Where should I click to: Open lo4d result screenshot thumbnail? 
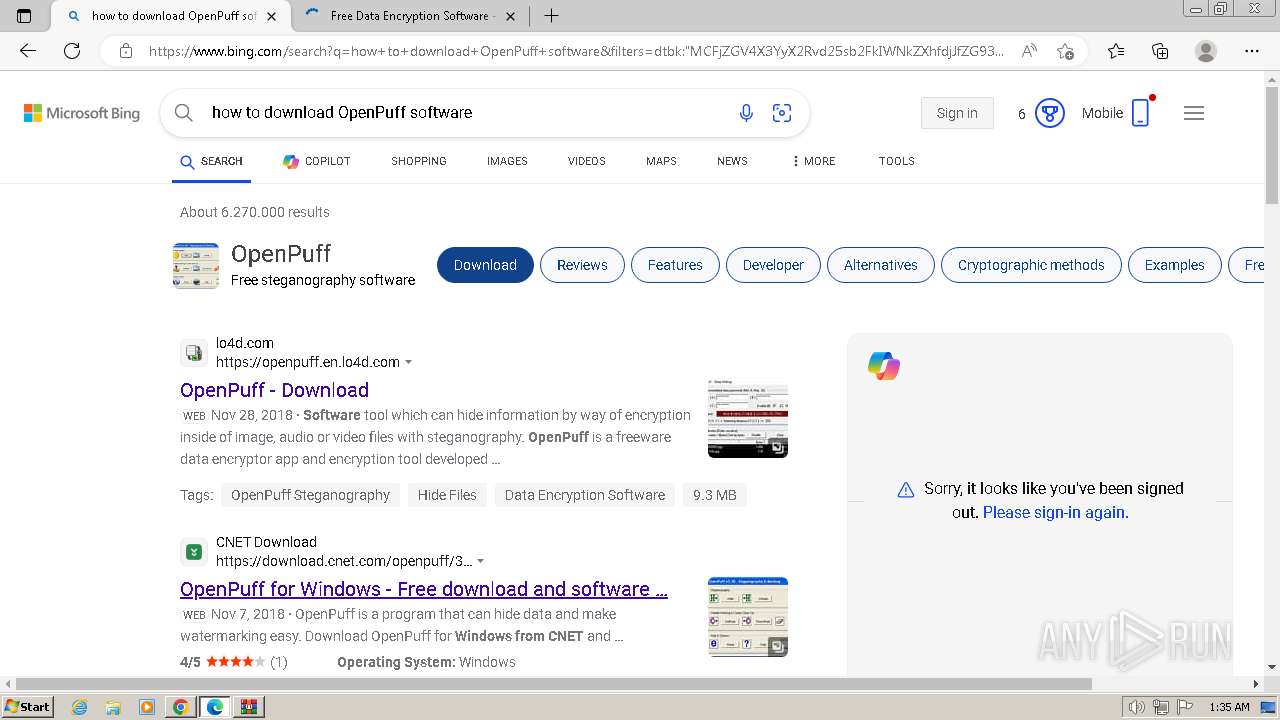pyautogui.click(x=748, y=418)
